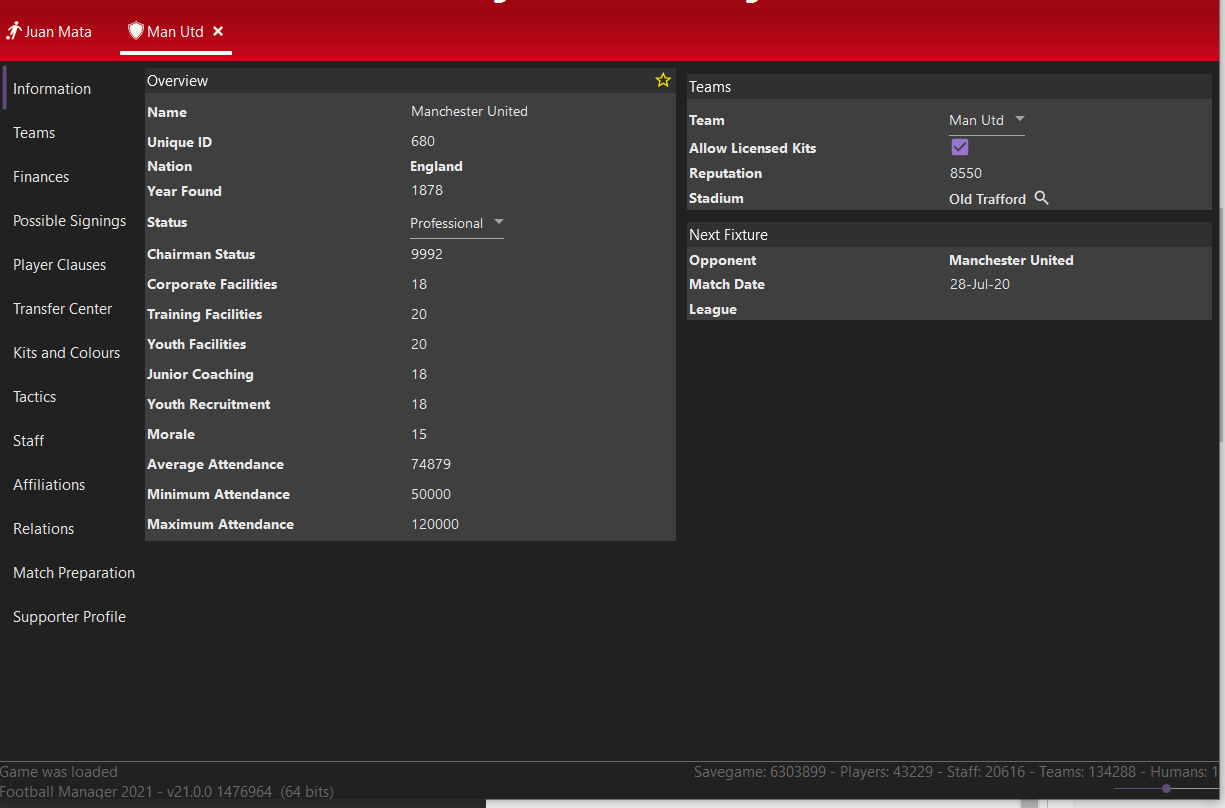Adjust the zoom slider handle in status bar

point(1166,788)
